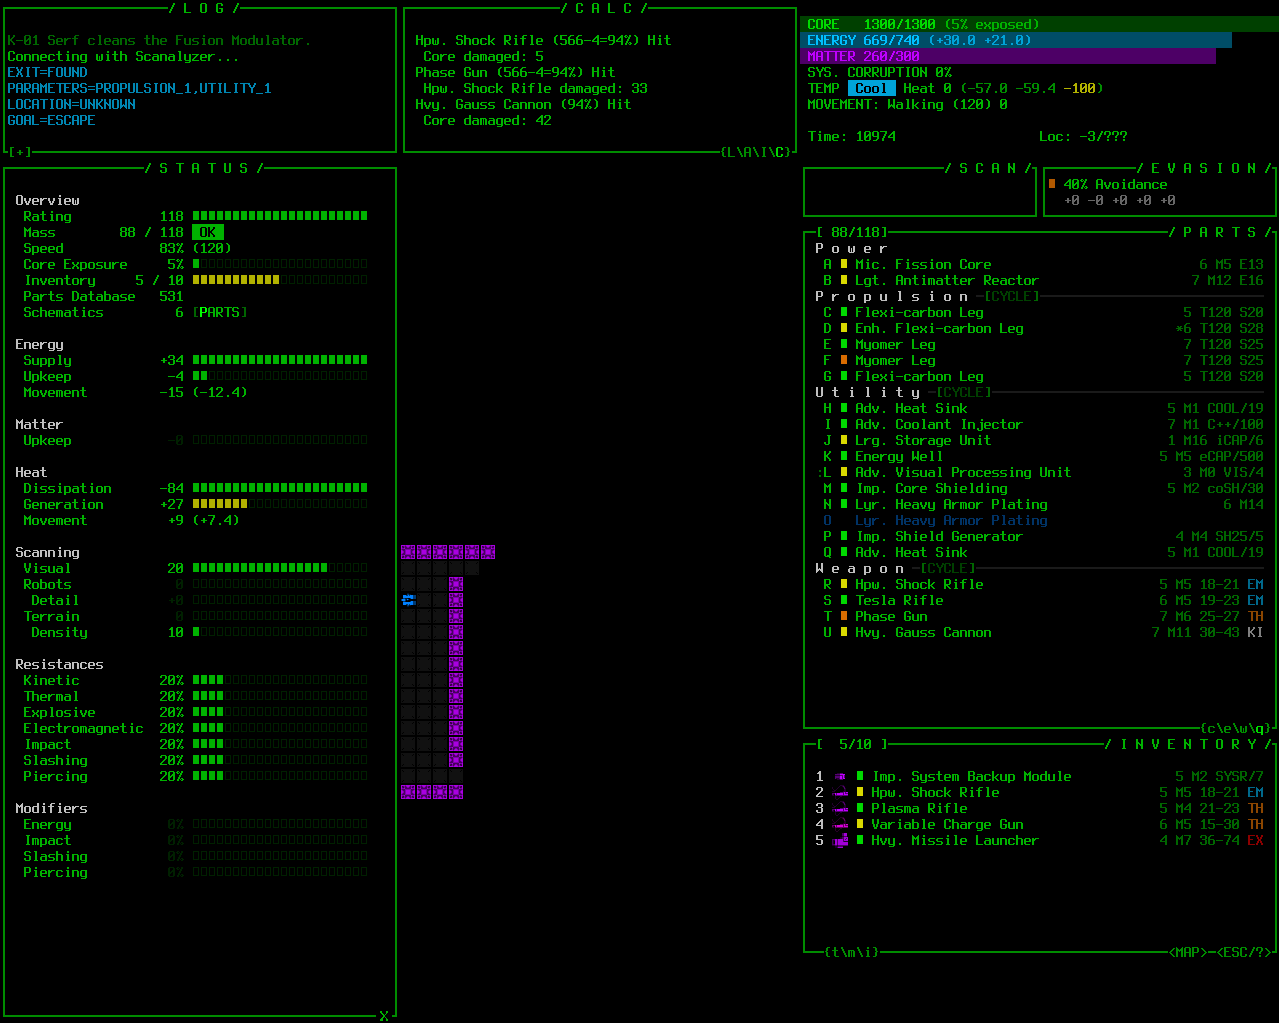Open the <ESC/?> menu

coord(1244,952)
